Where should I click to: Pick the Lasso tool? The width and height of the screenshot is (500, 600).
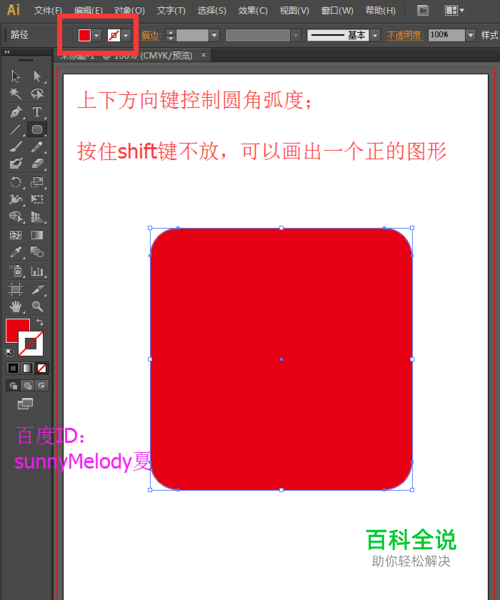(37, 93)
